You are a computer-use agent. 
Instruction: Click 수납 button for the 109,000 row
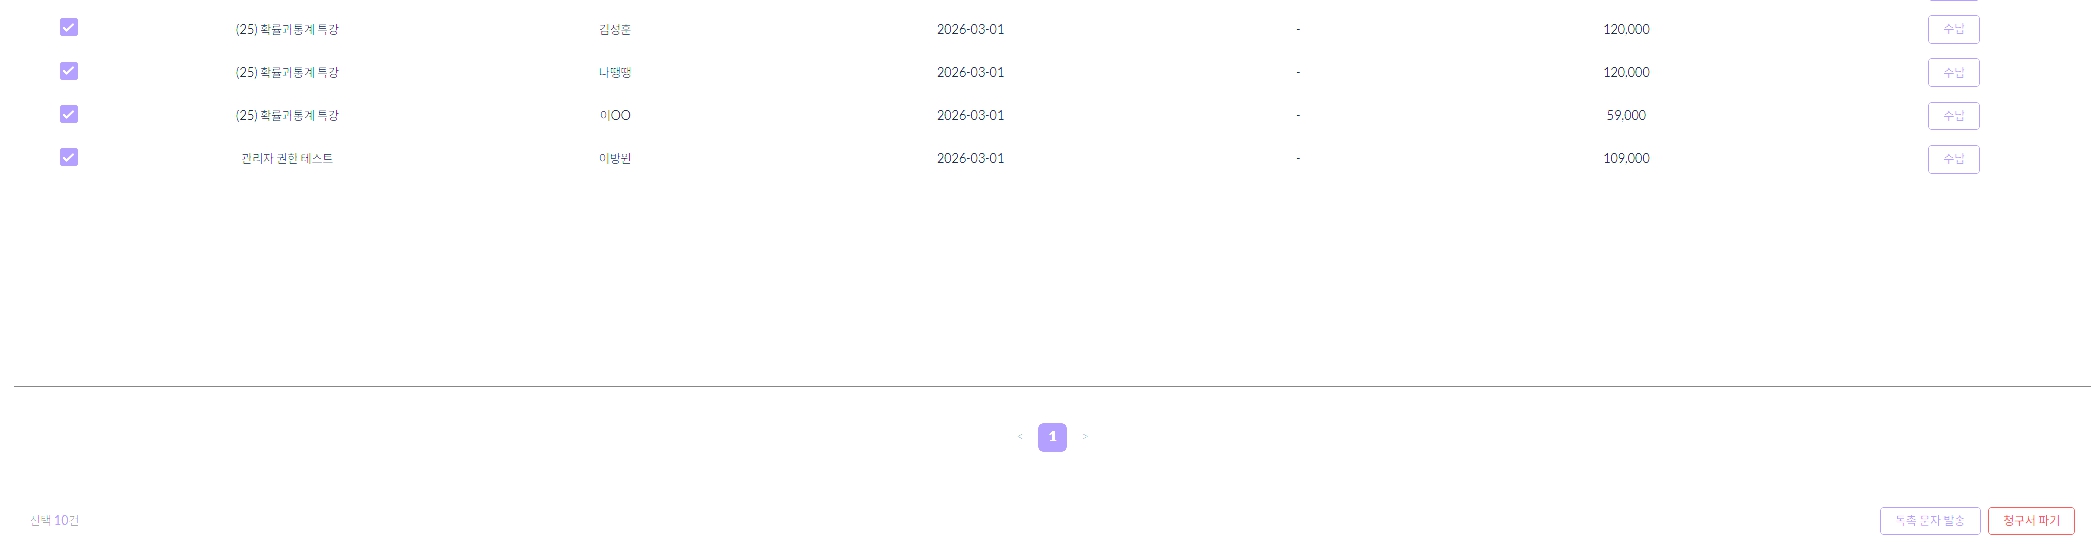coord(1953,159)
